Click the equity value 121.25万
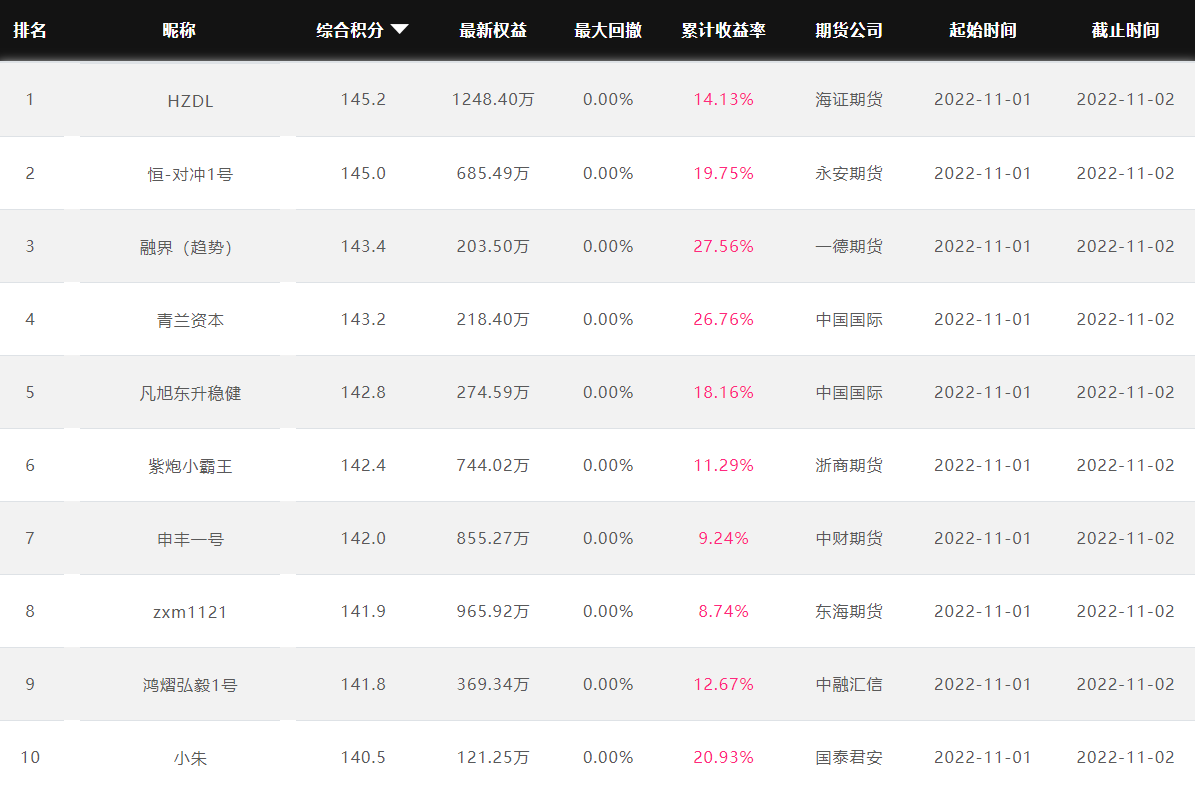 click(493, 758)
